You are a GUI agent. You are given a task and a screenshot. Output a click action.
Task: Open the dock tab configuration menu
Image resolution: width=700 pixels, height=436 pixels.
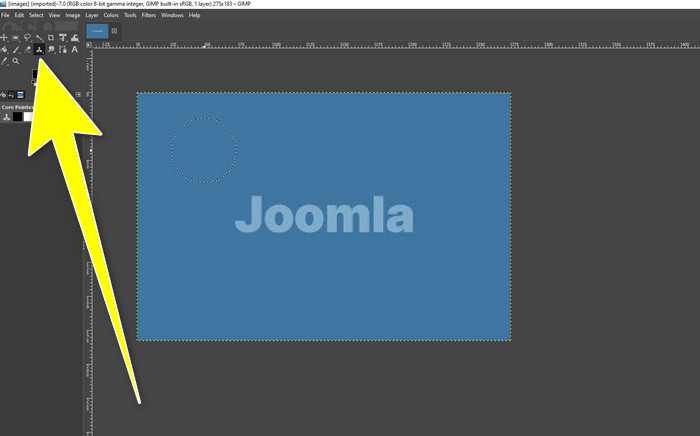[x=78, y=95]
